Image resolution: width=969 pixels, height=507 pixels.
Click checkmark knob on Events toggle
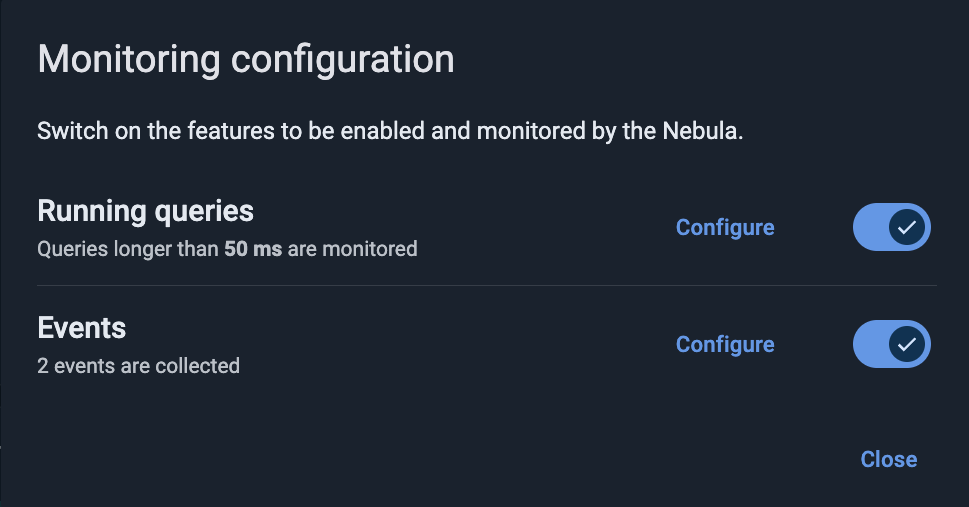[907, 345]
